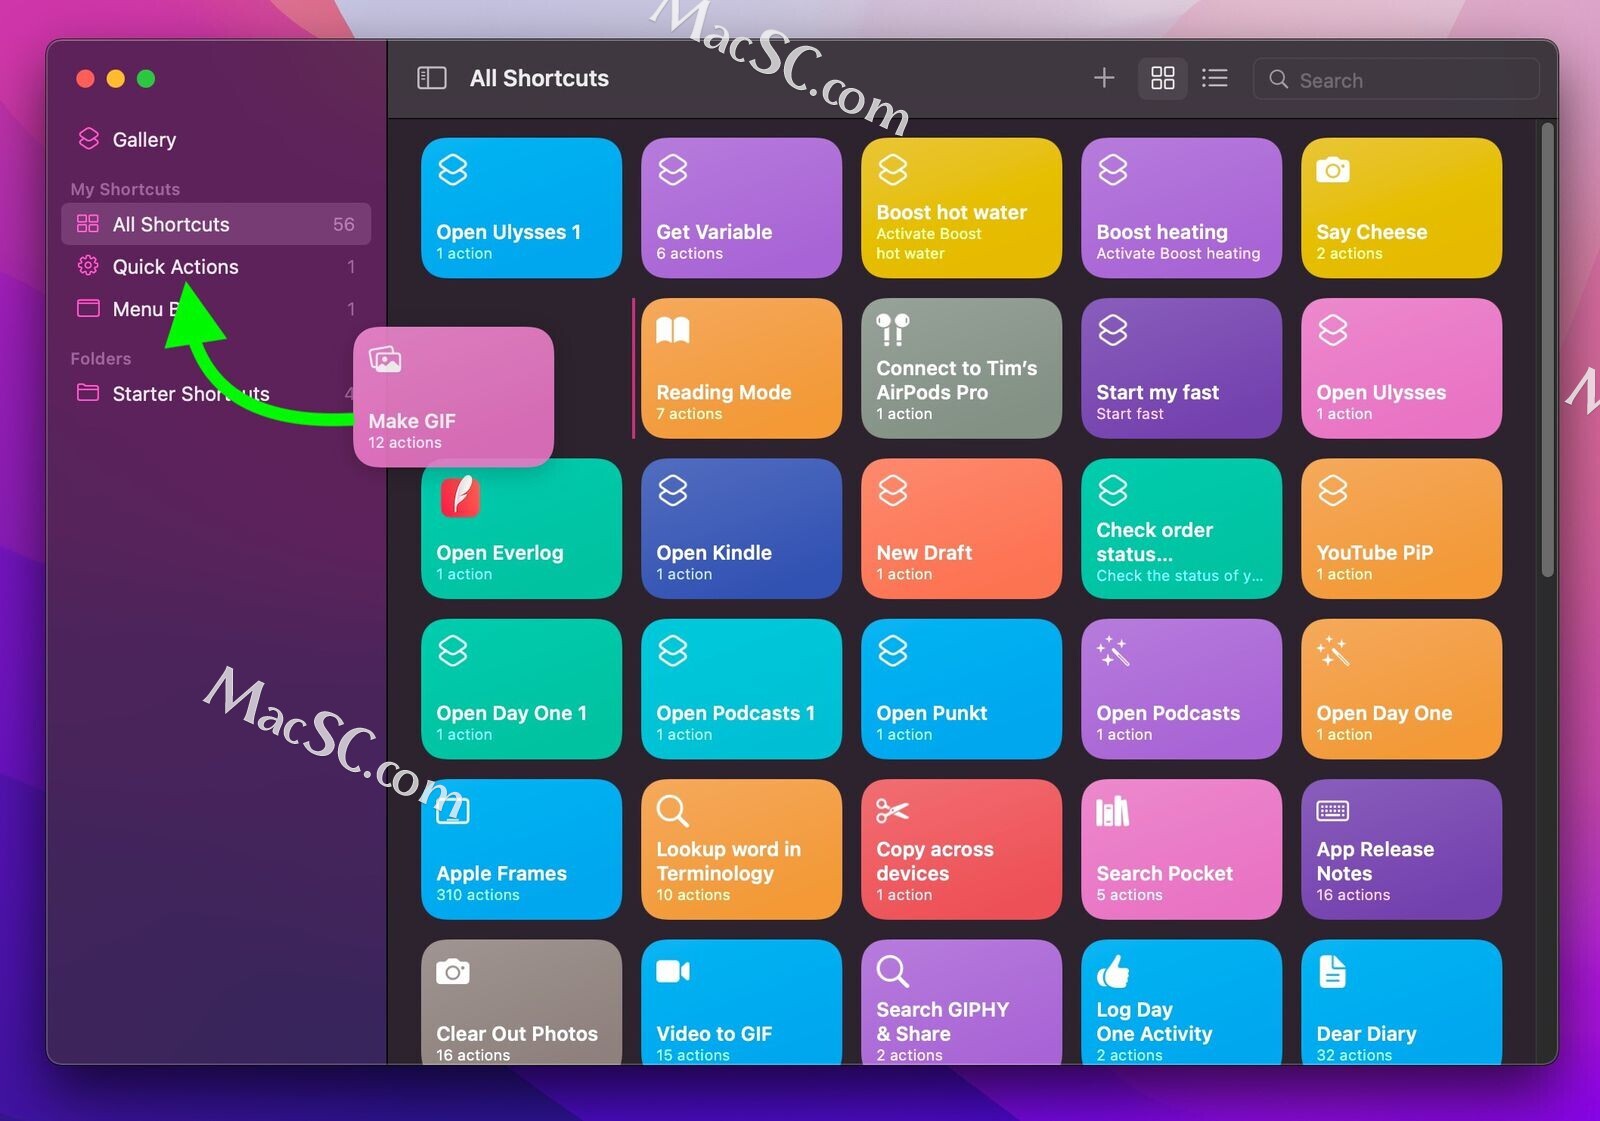Click the magic wand icon on Open Day One

tap(1332, 651)
